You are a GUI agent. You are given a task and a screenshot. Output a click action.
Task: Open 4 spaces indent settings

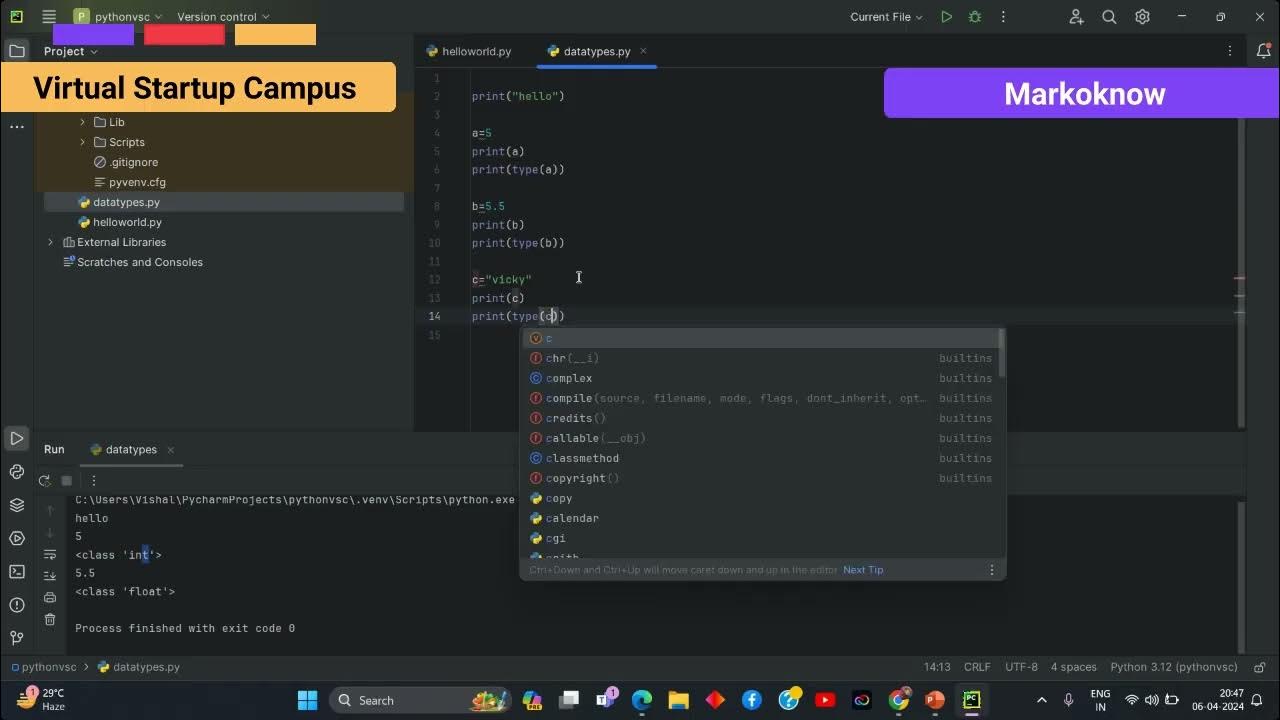[x=1074, y=667]
